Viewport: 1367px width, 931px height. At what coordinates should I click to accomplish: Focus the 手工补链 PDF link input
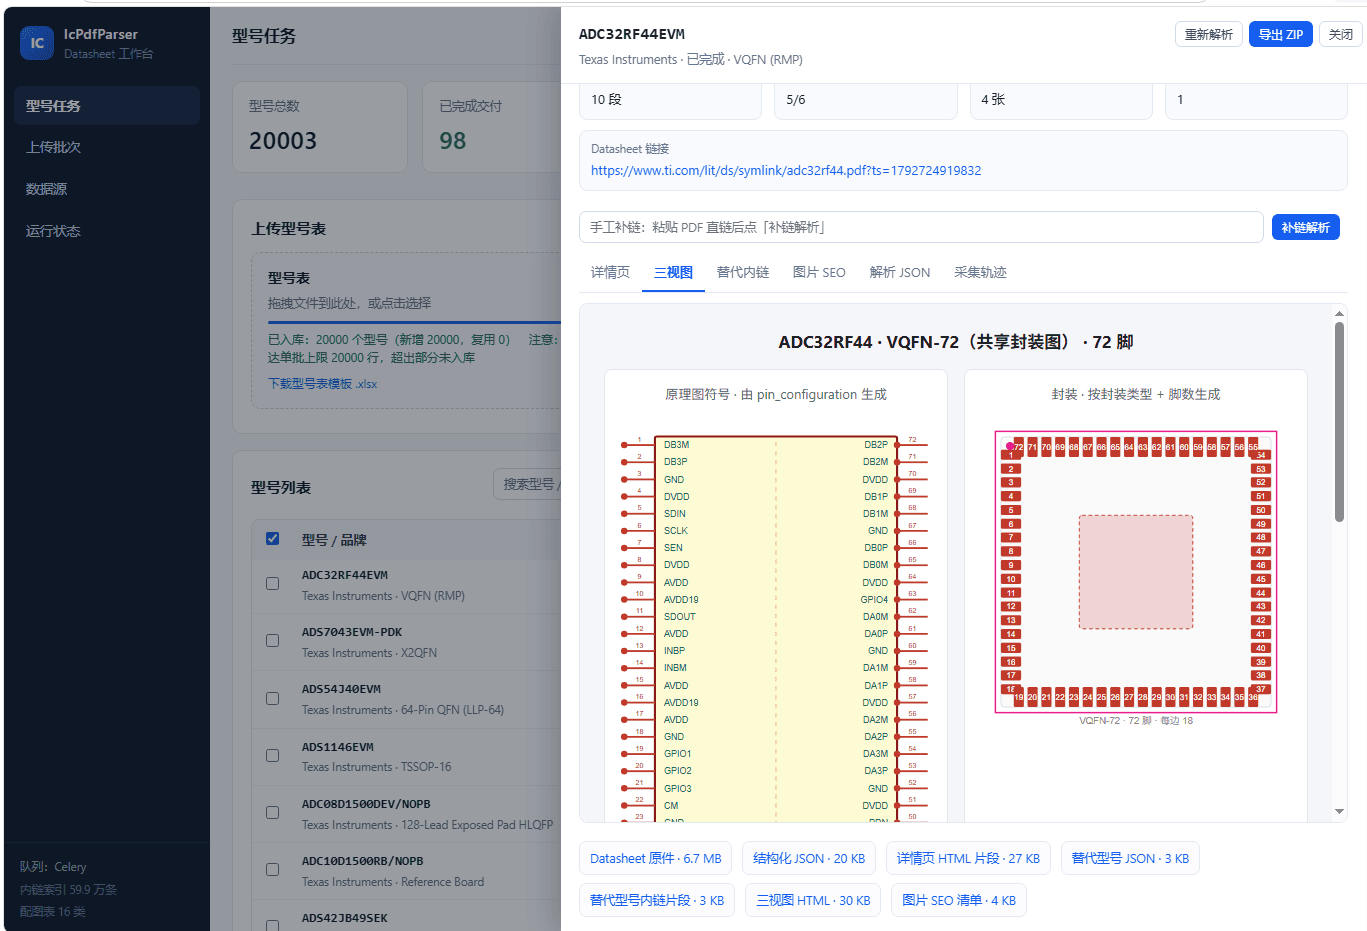pyautogui.click(x=921, y=227)
